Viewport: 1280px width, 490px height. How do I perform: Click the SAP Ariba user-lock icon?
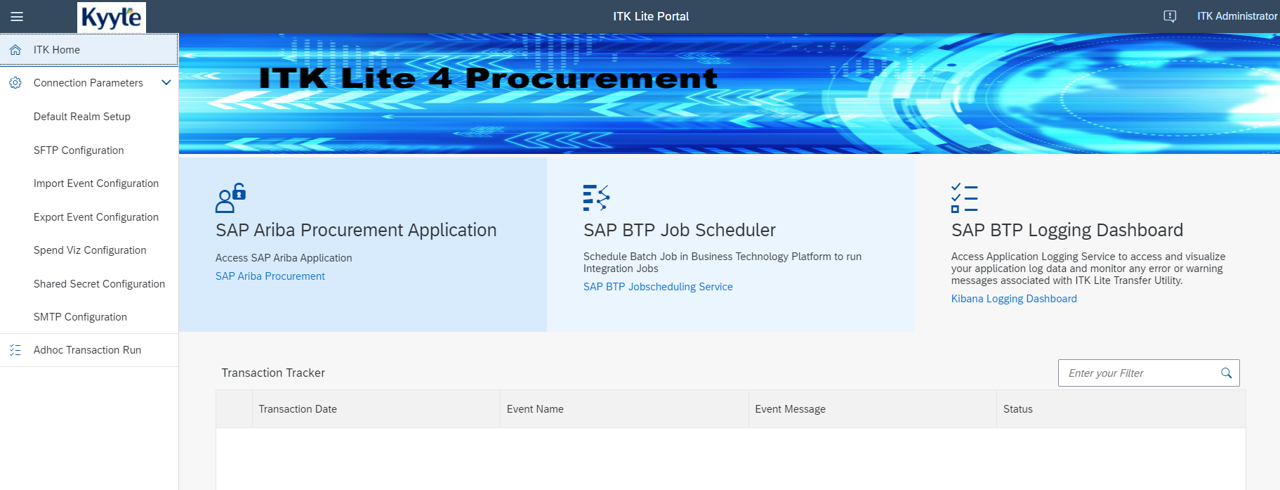(x=230, y=198)
